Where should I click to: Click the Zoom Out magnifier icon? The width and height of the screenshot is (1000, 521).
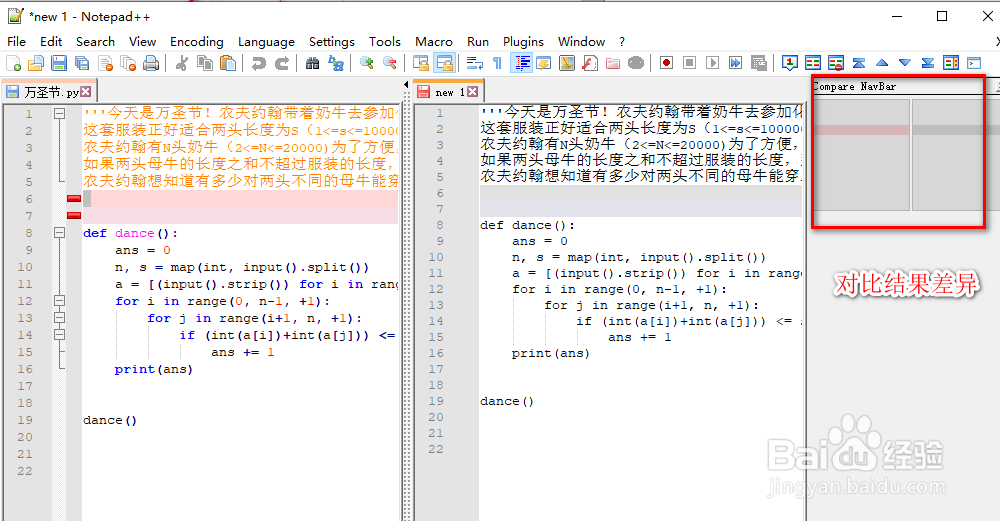pyautogui.click(x=390, y=62)
